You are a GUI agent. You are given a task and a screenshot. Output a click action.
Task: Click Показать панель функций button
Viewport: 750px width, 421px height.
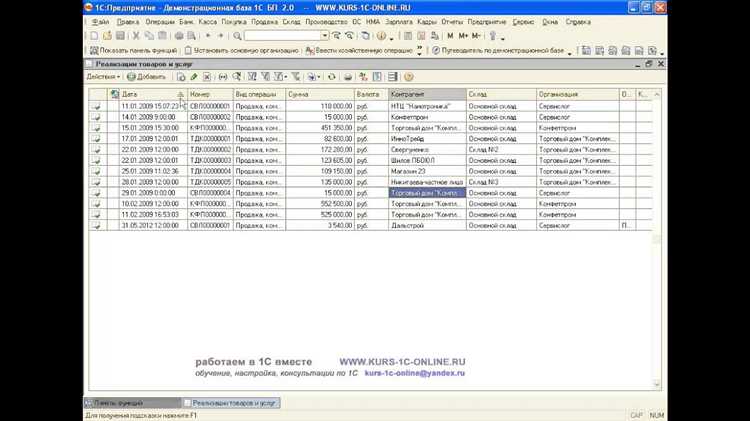[133, 50]
